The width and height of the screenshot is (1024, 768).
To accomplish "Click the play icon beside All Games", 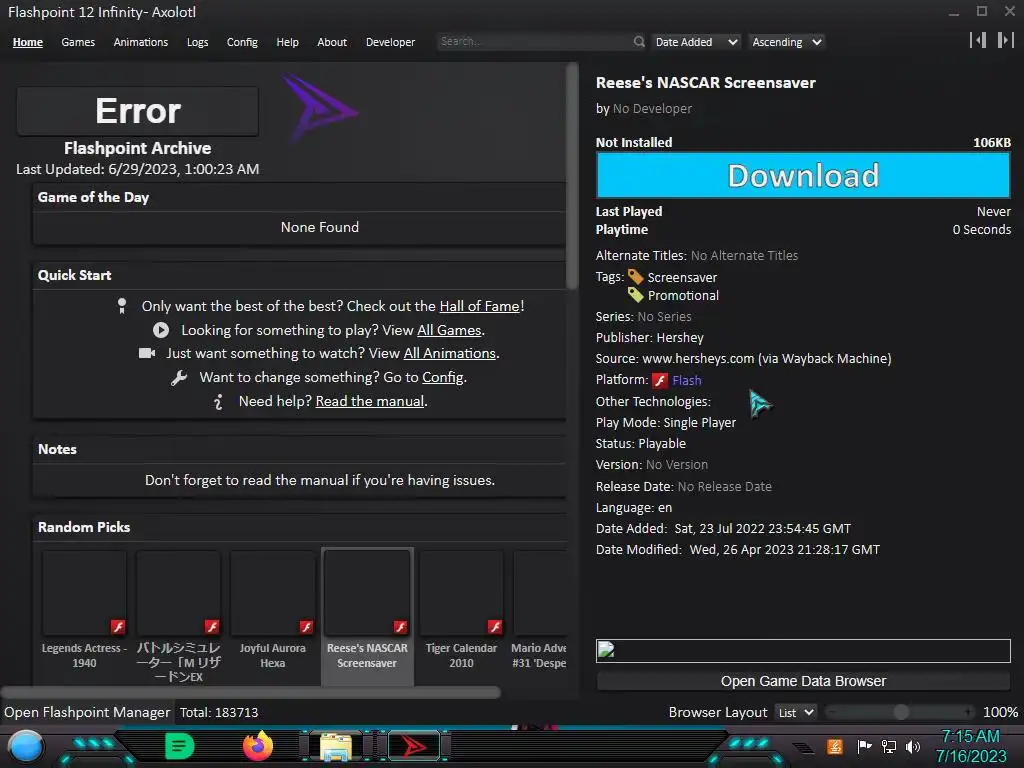I will (x=161, y=330).
